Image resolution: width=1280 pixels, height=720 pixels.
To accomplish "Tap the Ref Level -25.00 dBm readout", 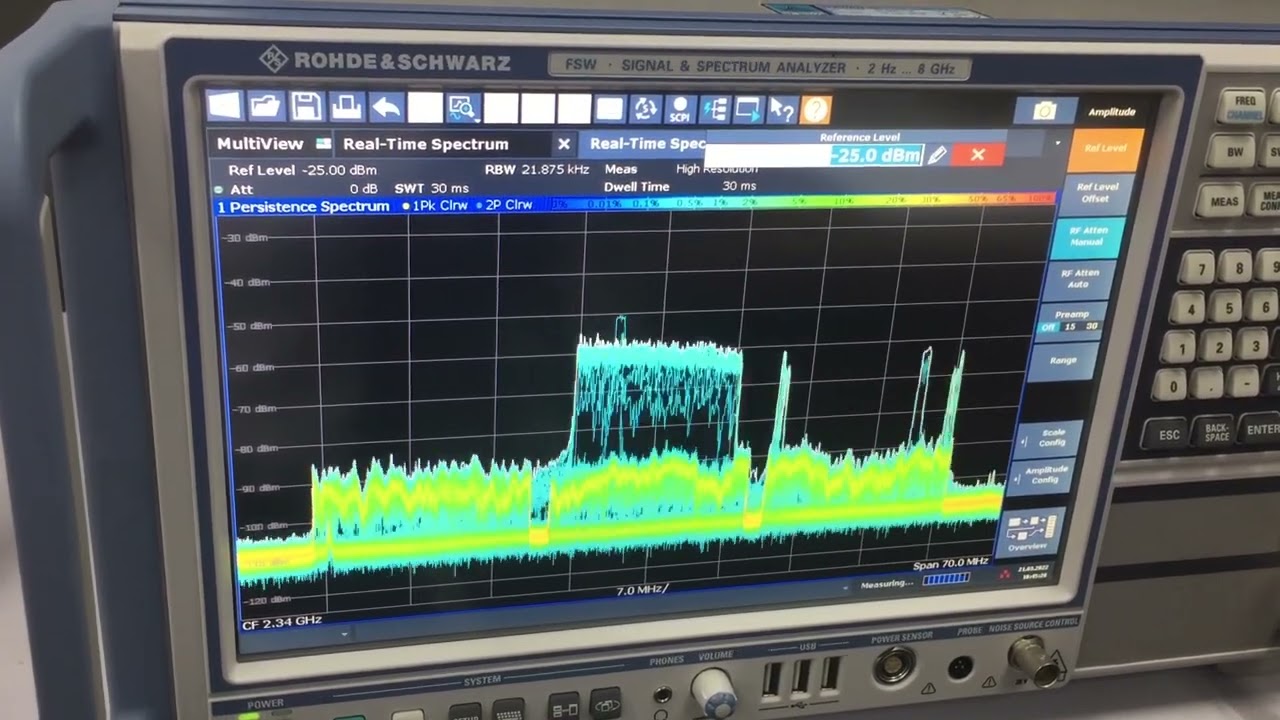I will click(302, 170).
